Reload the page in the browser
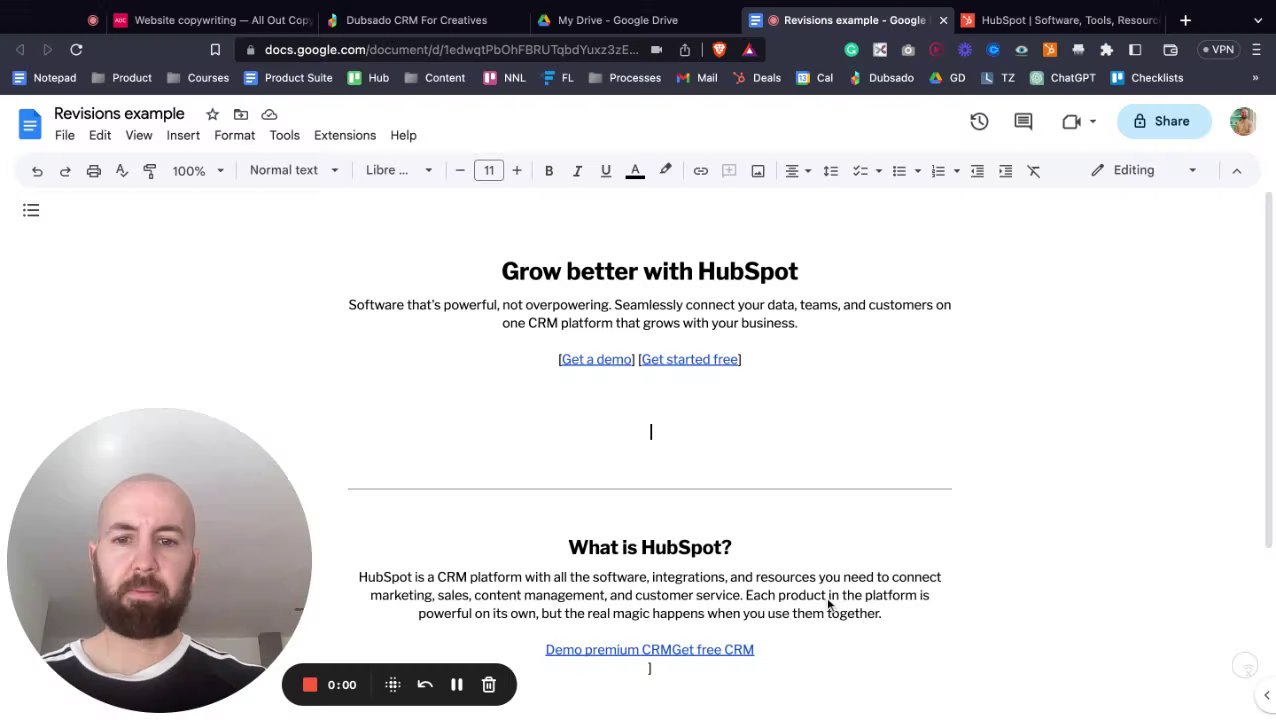 (76, 49)
